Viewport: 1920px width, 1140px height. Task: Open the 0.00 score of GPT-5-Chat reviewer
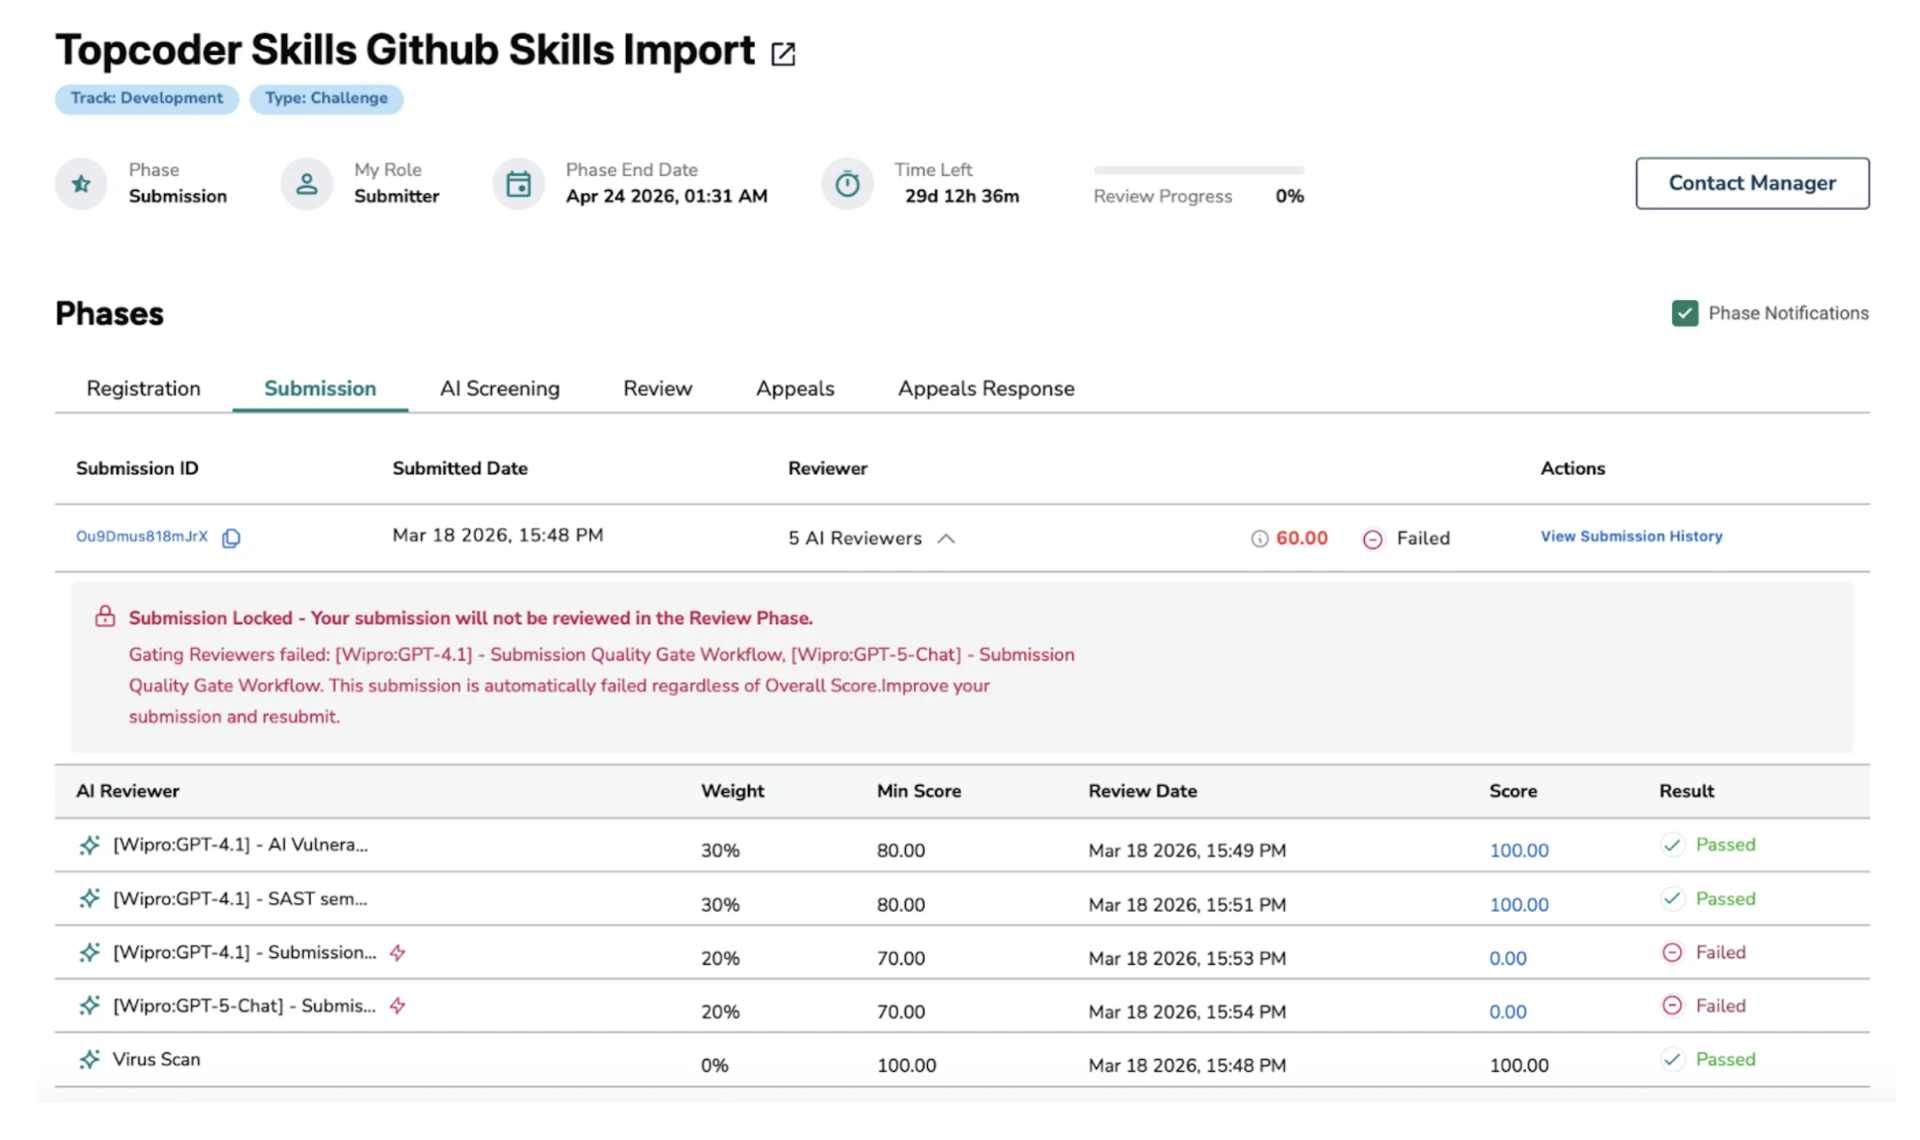[1507, 1011]
